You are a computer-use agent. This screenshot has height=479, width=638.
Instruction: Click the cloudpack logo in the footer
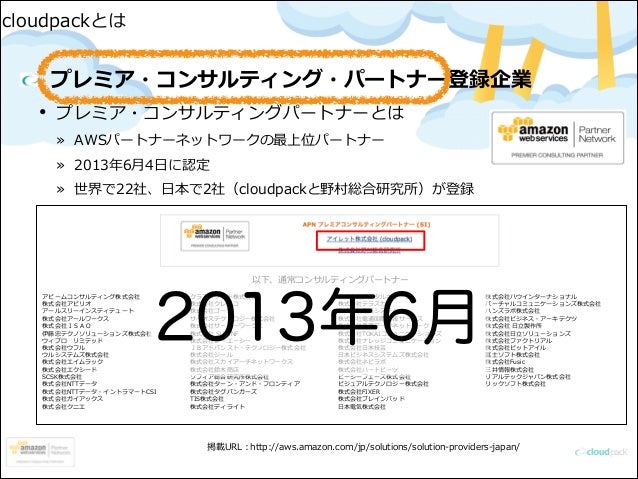[601, 452]
